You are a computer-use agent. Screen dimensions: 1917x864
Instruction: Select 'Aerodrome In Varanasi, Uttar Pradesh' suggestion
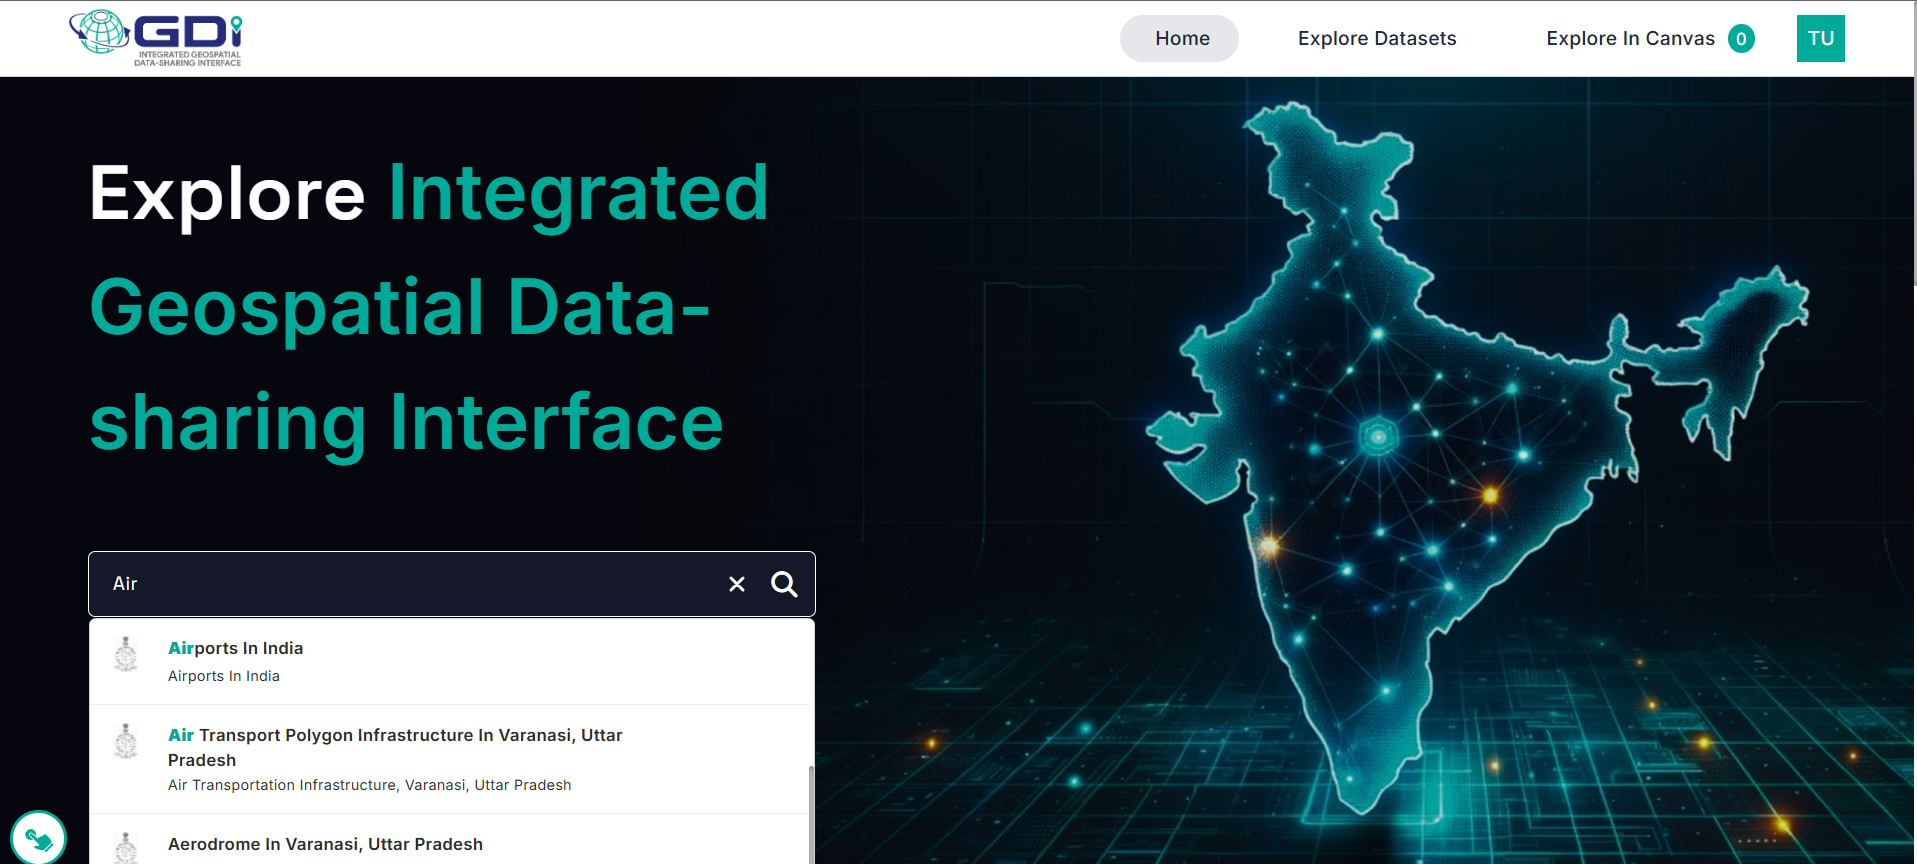[x=325, y=844]
